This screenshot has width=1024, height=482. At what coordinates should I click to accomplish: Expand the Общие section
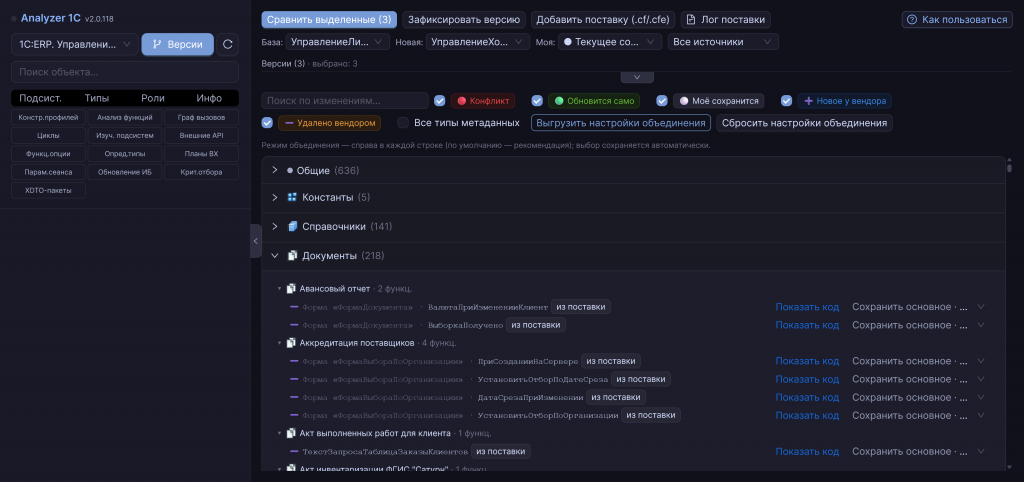[x=275, y=170]
